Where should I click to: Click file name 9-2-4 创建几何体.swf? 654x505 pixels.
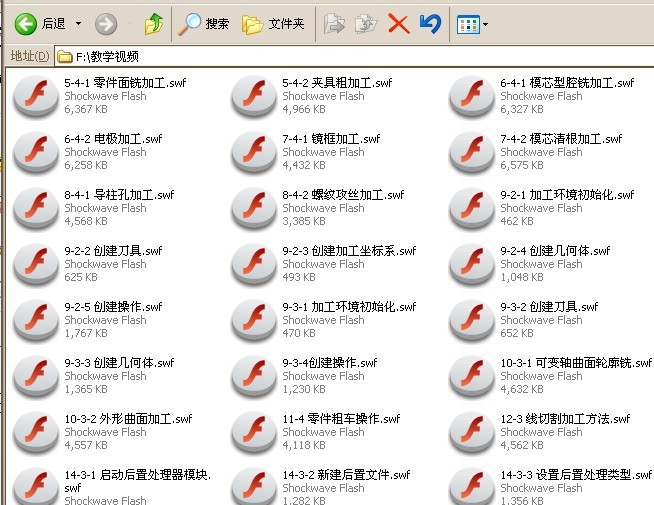pos(555,251)
